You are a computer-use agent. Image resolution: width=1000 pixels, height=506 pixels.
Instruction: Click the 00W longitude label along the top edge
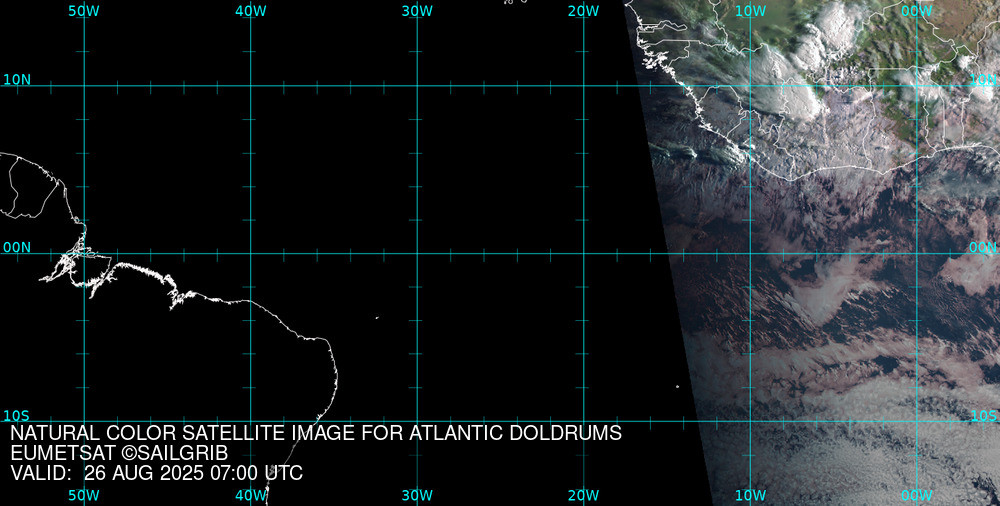(x=917, y=11)
